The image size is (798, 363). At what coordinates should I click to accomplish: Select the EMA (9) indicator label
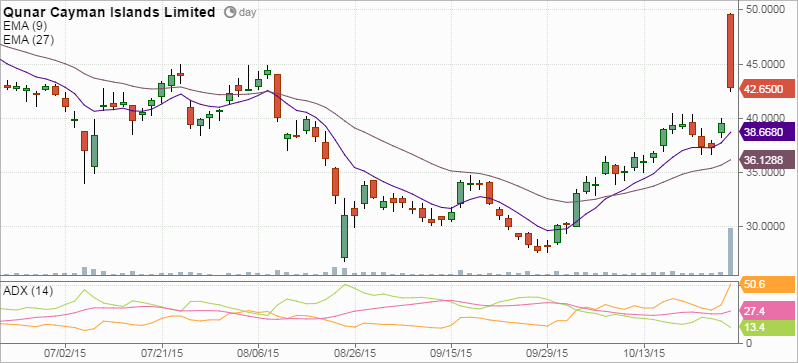click(25, 26)
